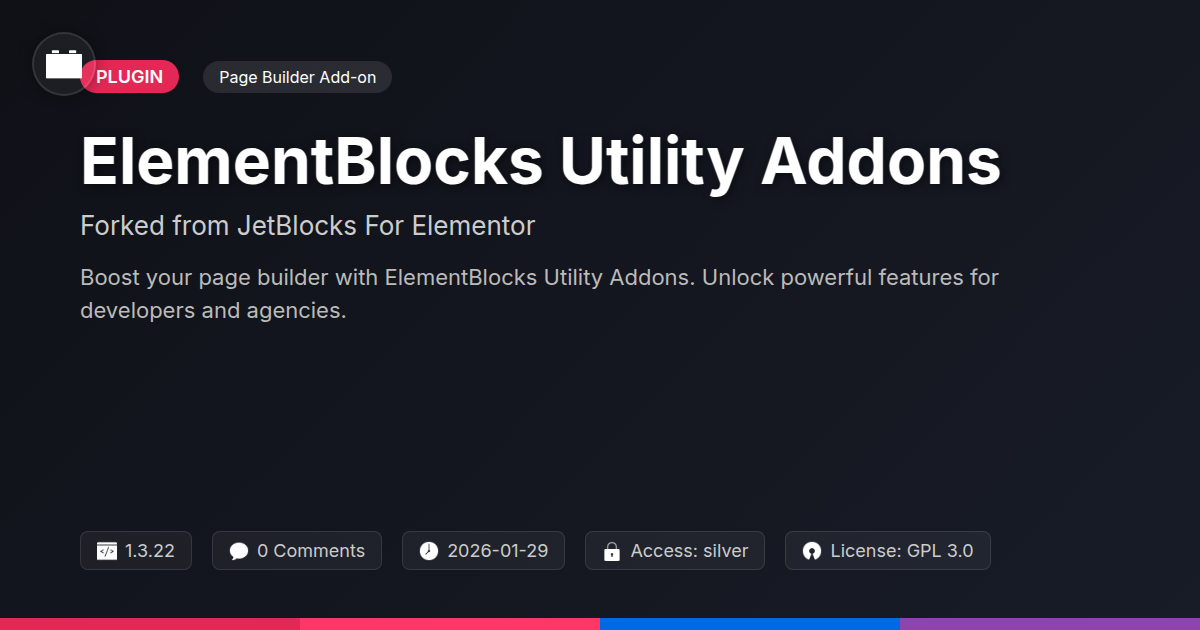
Task: Click the lock access icon
Action: click(x=612, y=551)
